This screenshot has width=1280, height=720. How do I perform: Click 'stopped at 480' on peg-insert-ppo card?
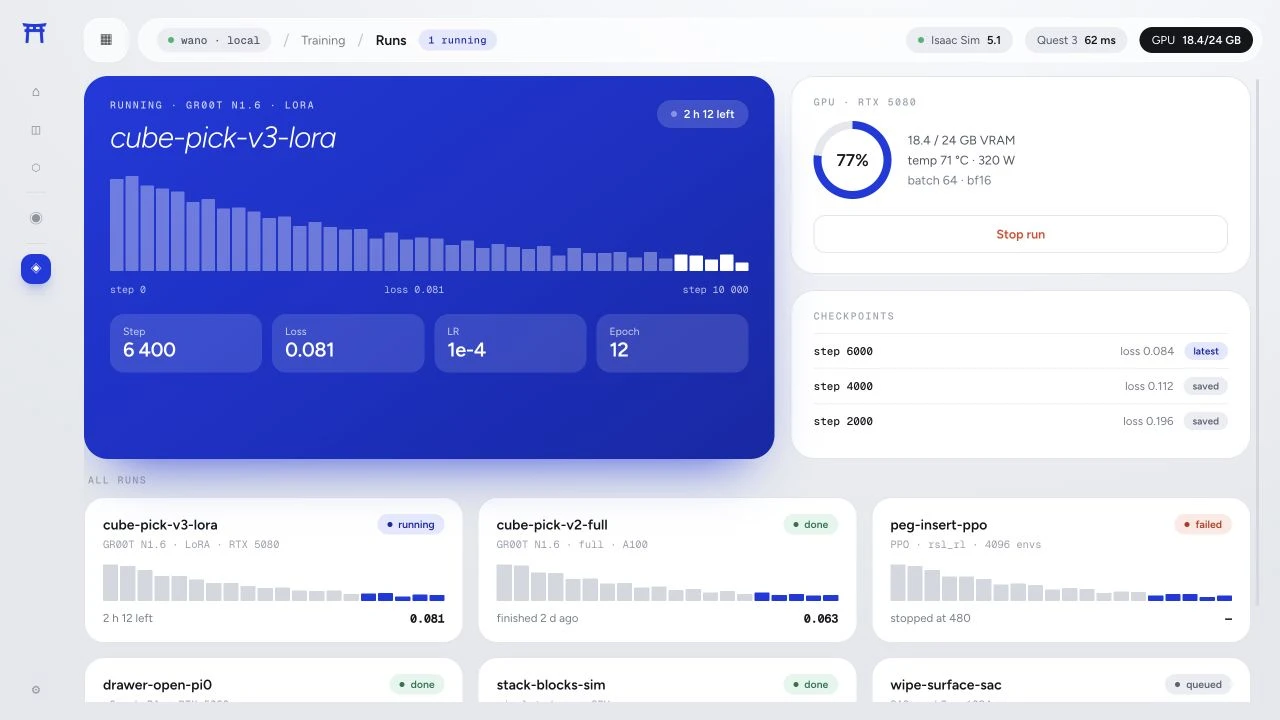[930, 618]
